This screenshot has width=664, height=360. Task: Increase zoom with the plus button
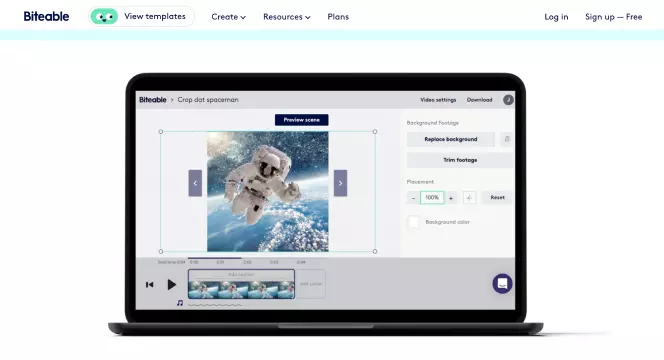click(451, 198)
